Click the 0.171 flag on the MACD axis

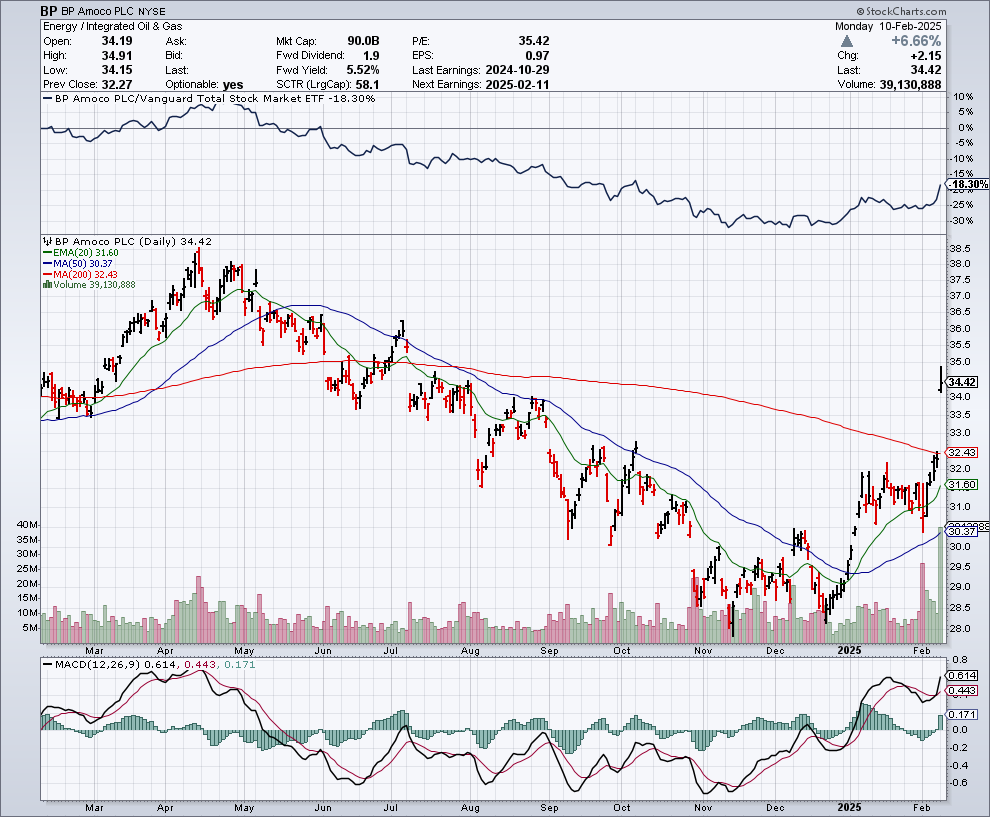coord(962,715)
